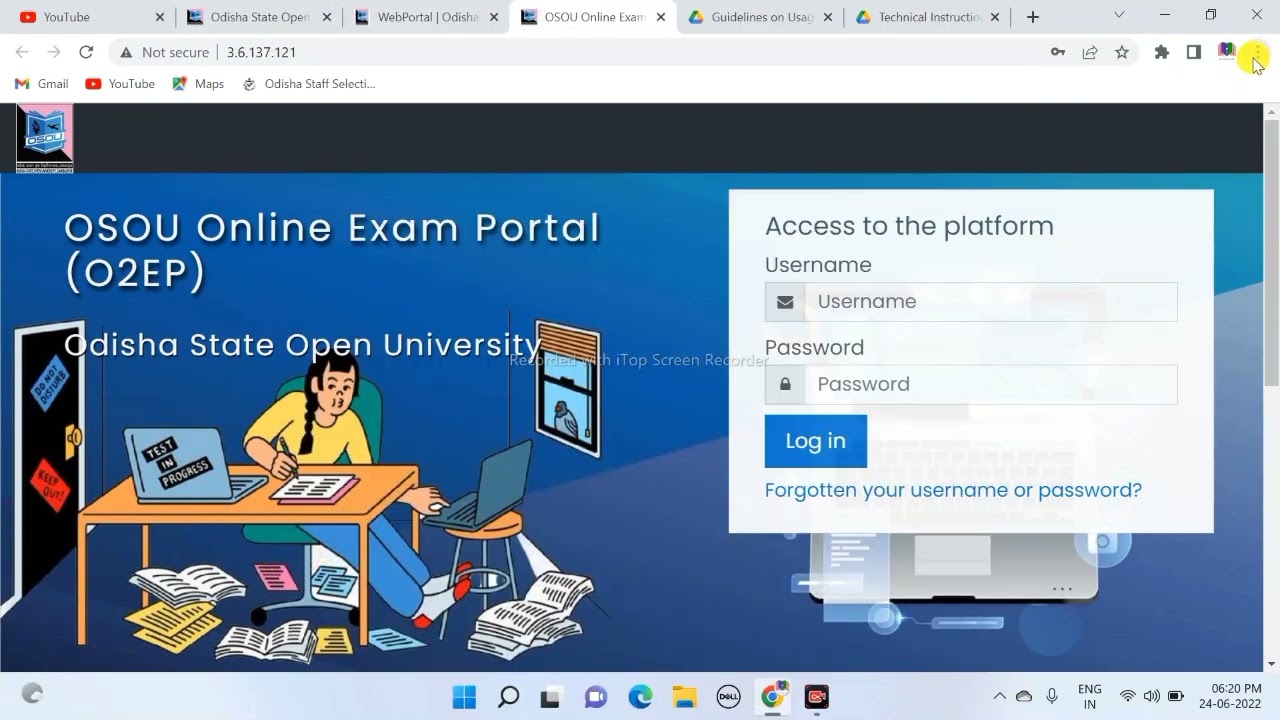Focus the Username input field

pos(991,302)
